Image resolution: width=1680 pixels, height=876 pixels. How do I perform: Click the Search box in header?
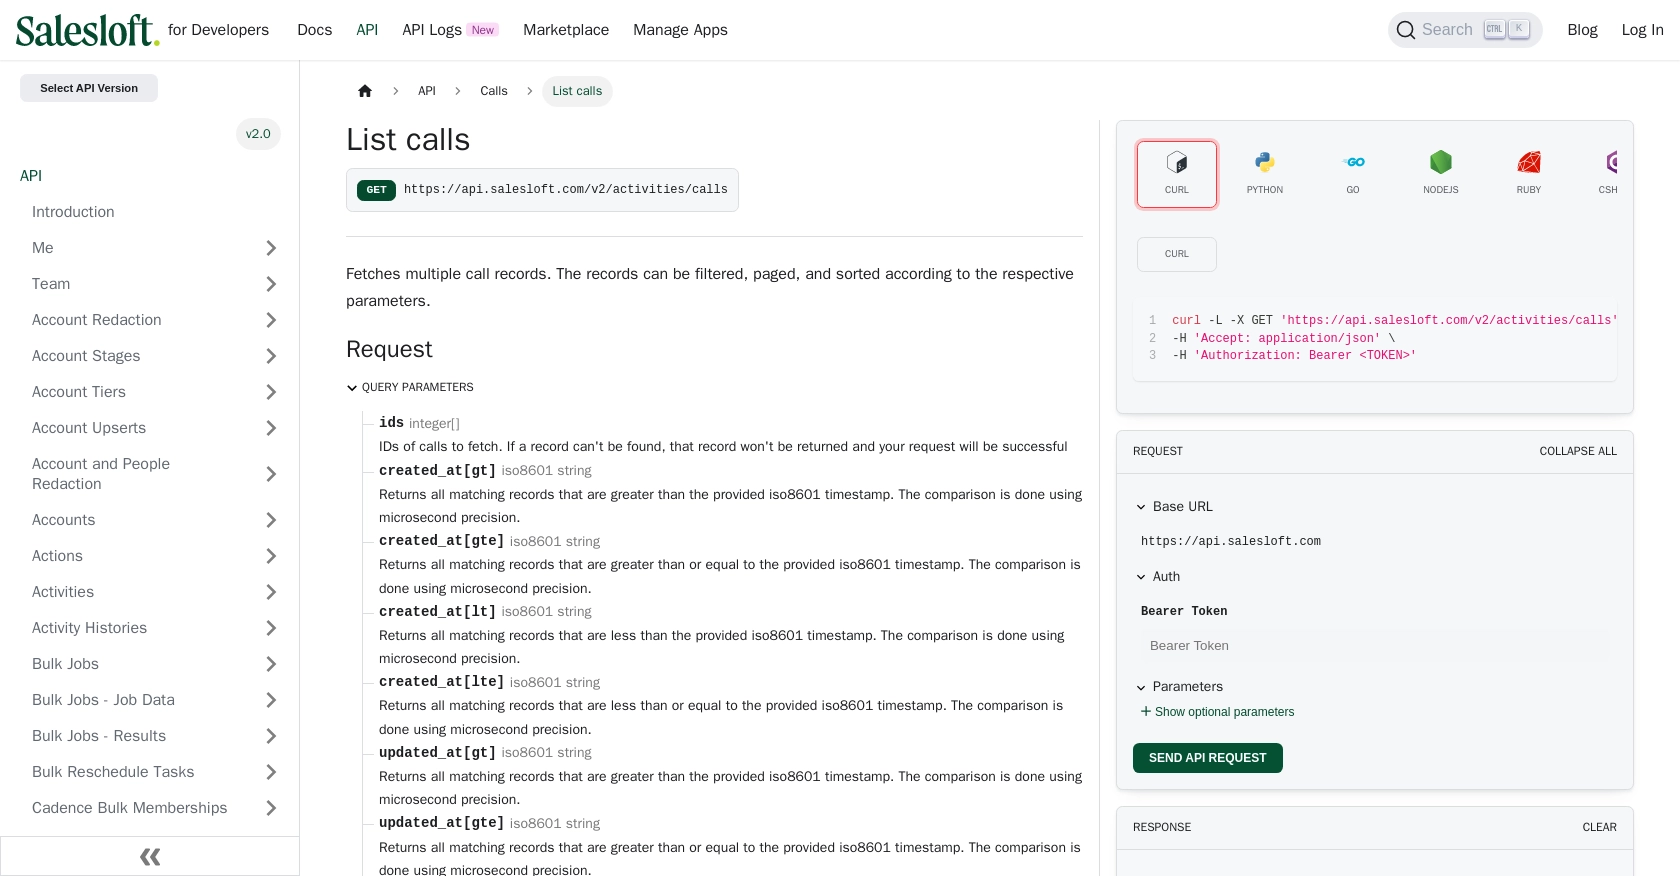pyautogui.click(x=1465, y=30)
